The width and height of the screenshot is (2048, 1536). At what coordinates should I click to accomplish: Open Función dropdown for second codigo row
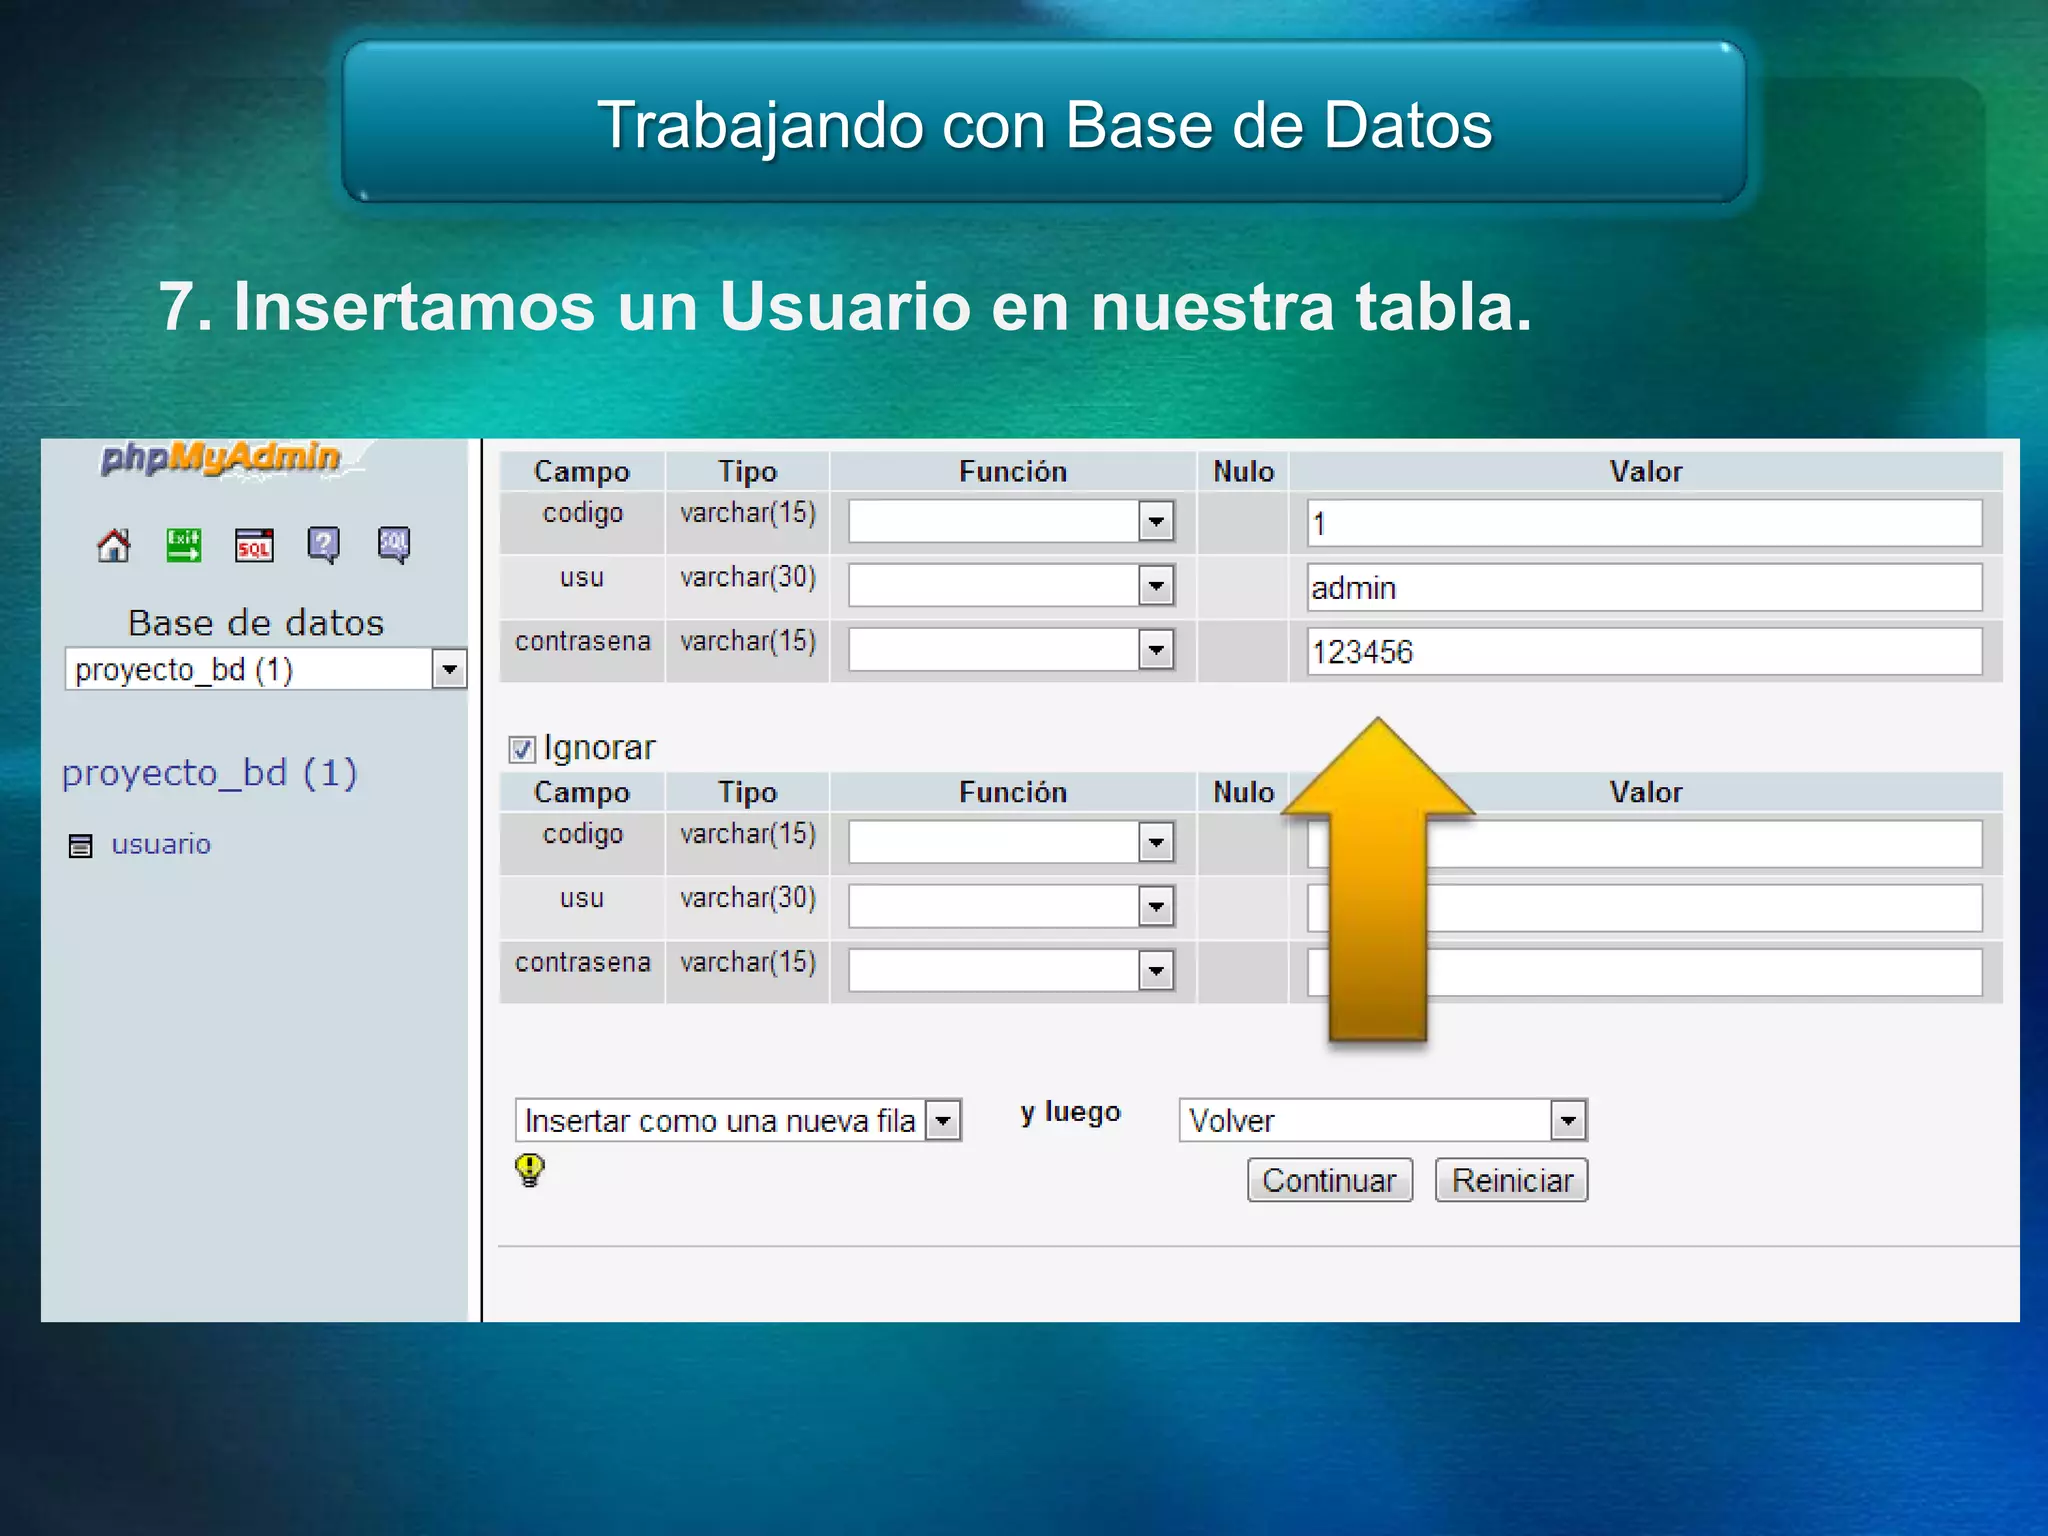tap(1011, 842)
